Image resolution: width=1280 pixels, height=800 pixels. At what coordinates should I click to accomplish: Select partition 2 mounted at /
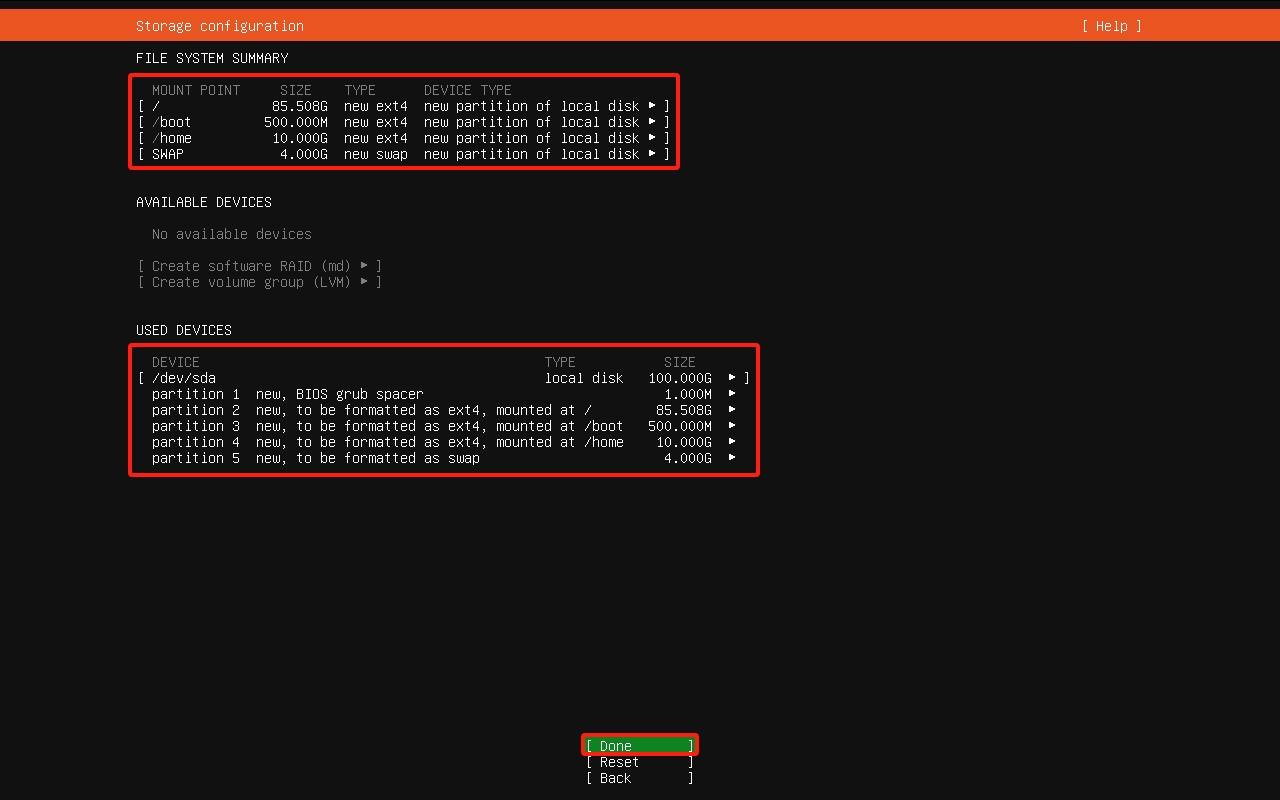(x=444, y=410)
